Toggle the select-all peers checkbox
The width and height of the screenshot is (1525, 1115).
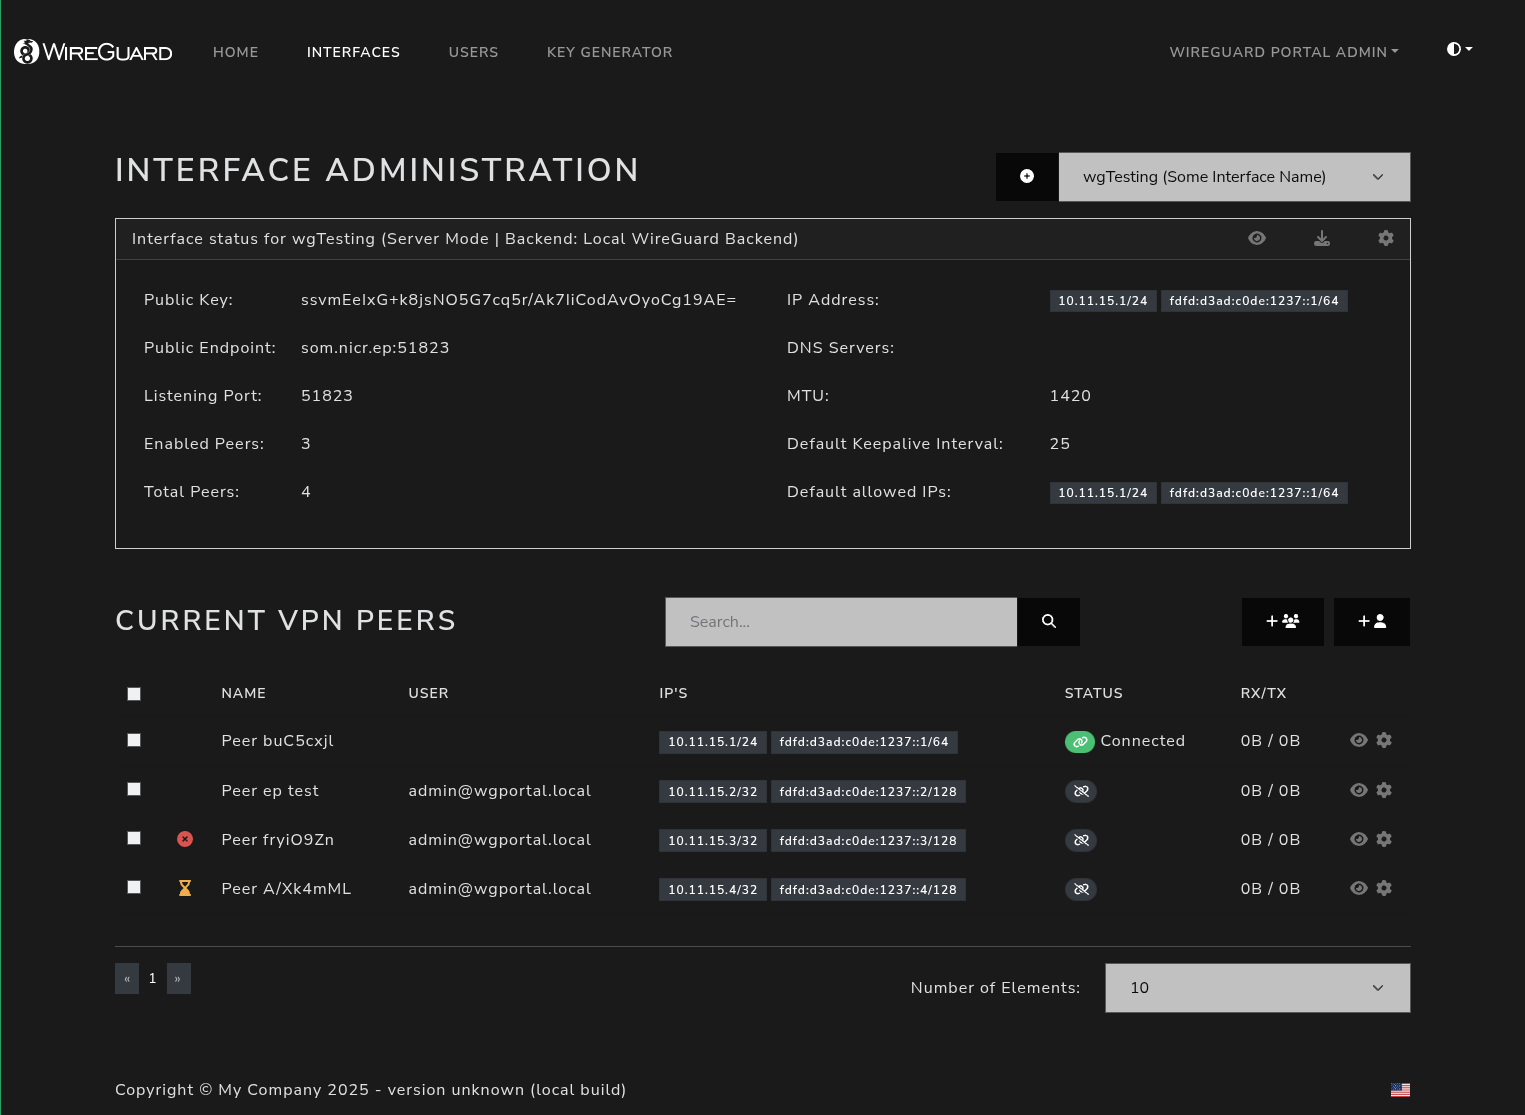tap(134, 694)
